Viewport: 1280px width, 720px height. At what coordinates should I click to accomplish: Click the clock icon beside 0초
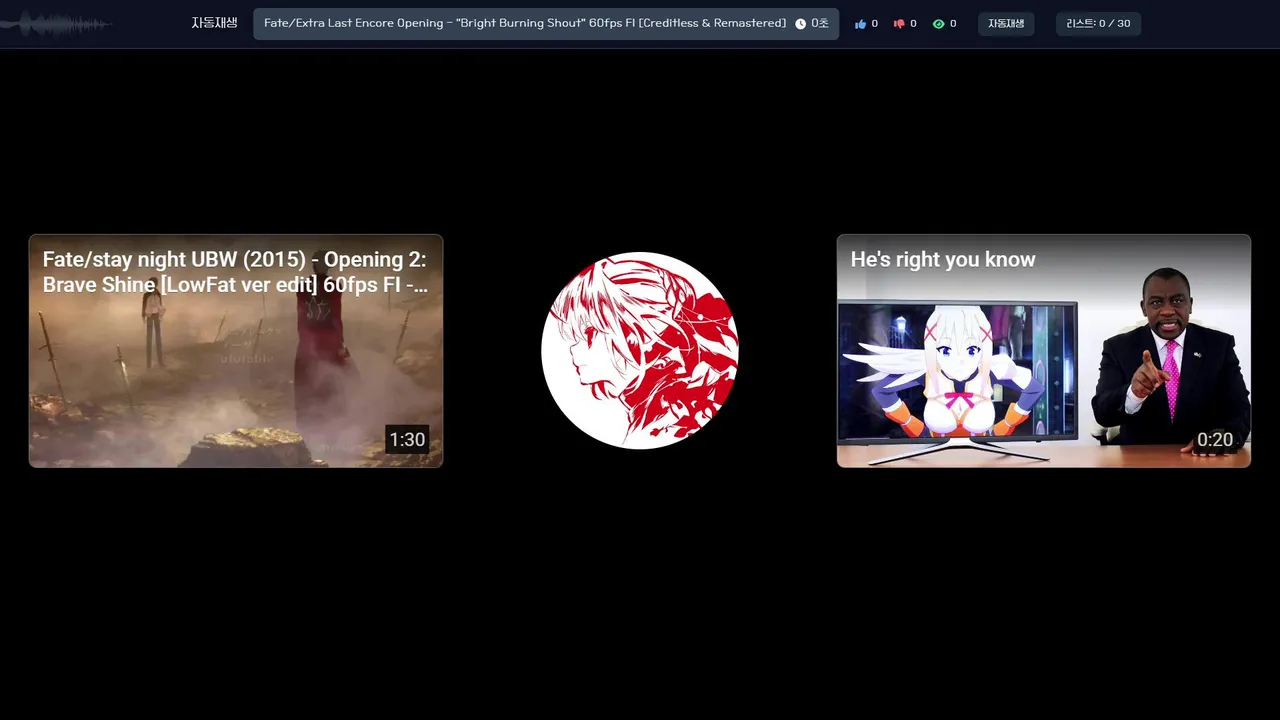click(x=800, y=24)
